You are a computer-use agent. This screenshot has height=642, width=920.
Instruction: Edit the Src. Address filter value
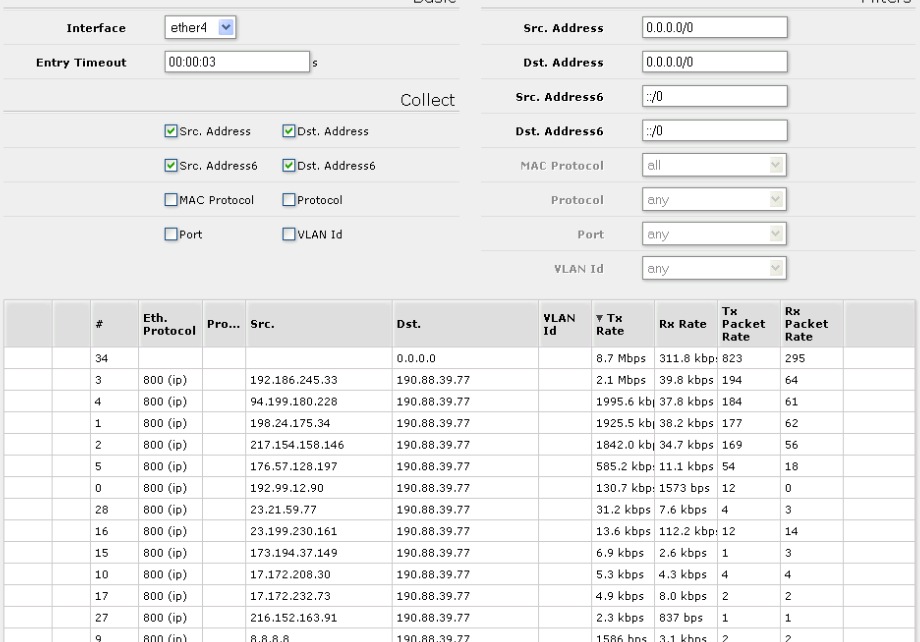tap(714, 27)
